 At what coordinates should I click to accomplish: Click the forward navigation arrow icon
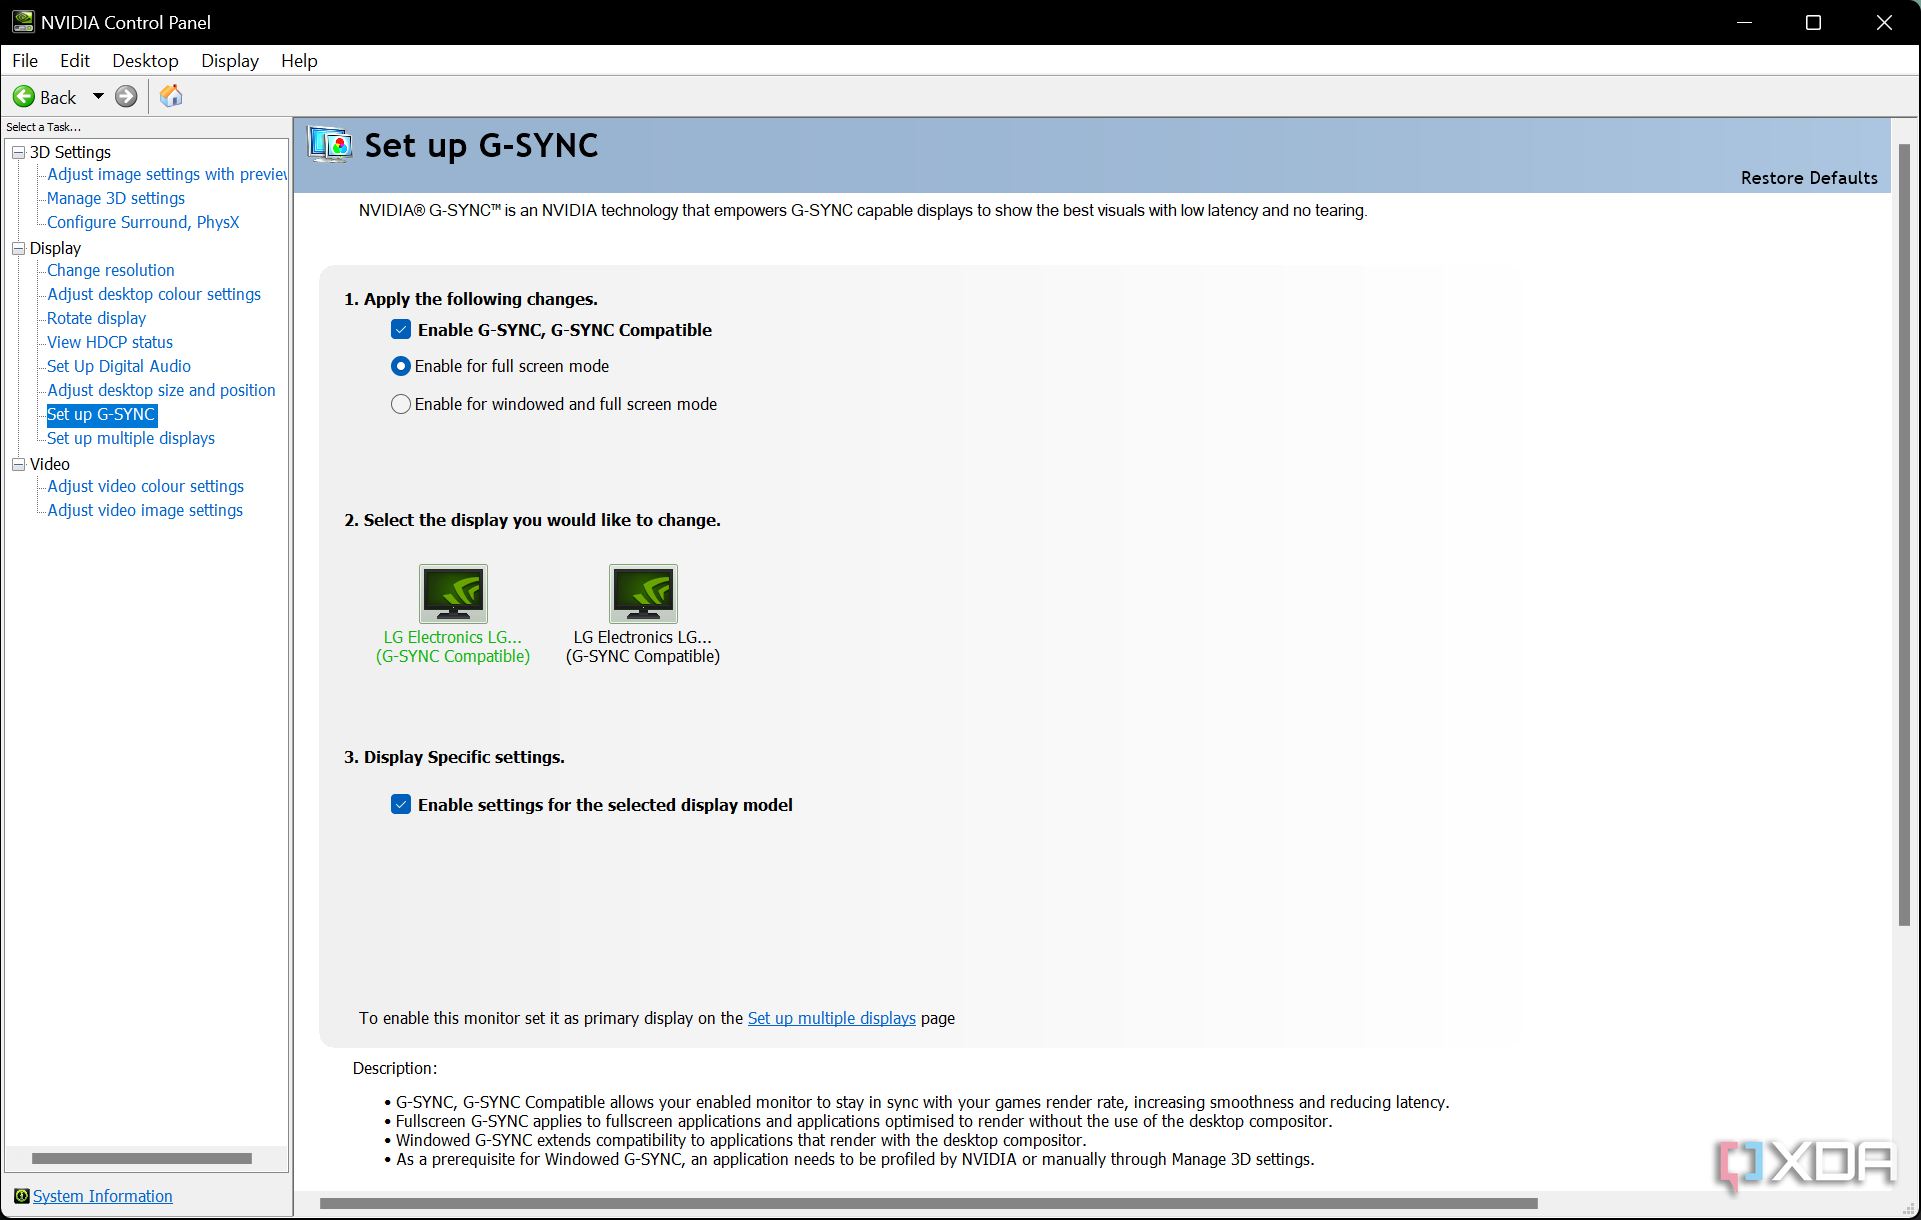[x=127, y=95]
